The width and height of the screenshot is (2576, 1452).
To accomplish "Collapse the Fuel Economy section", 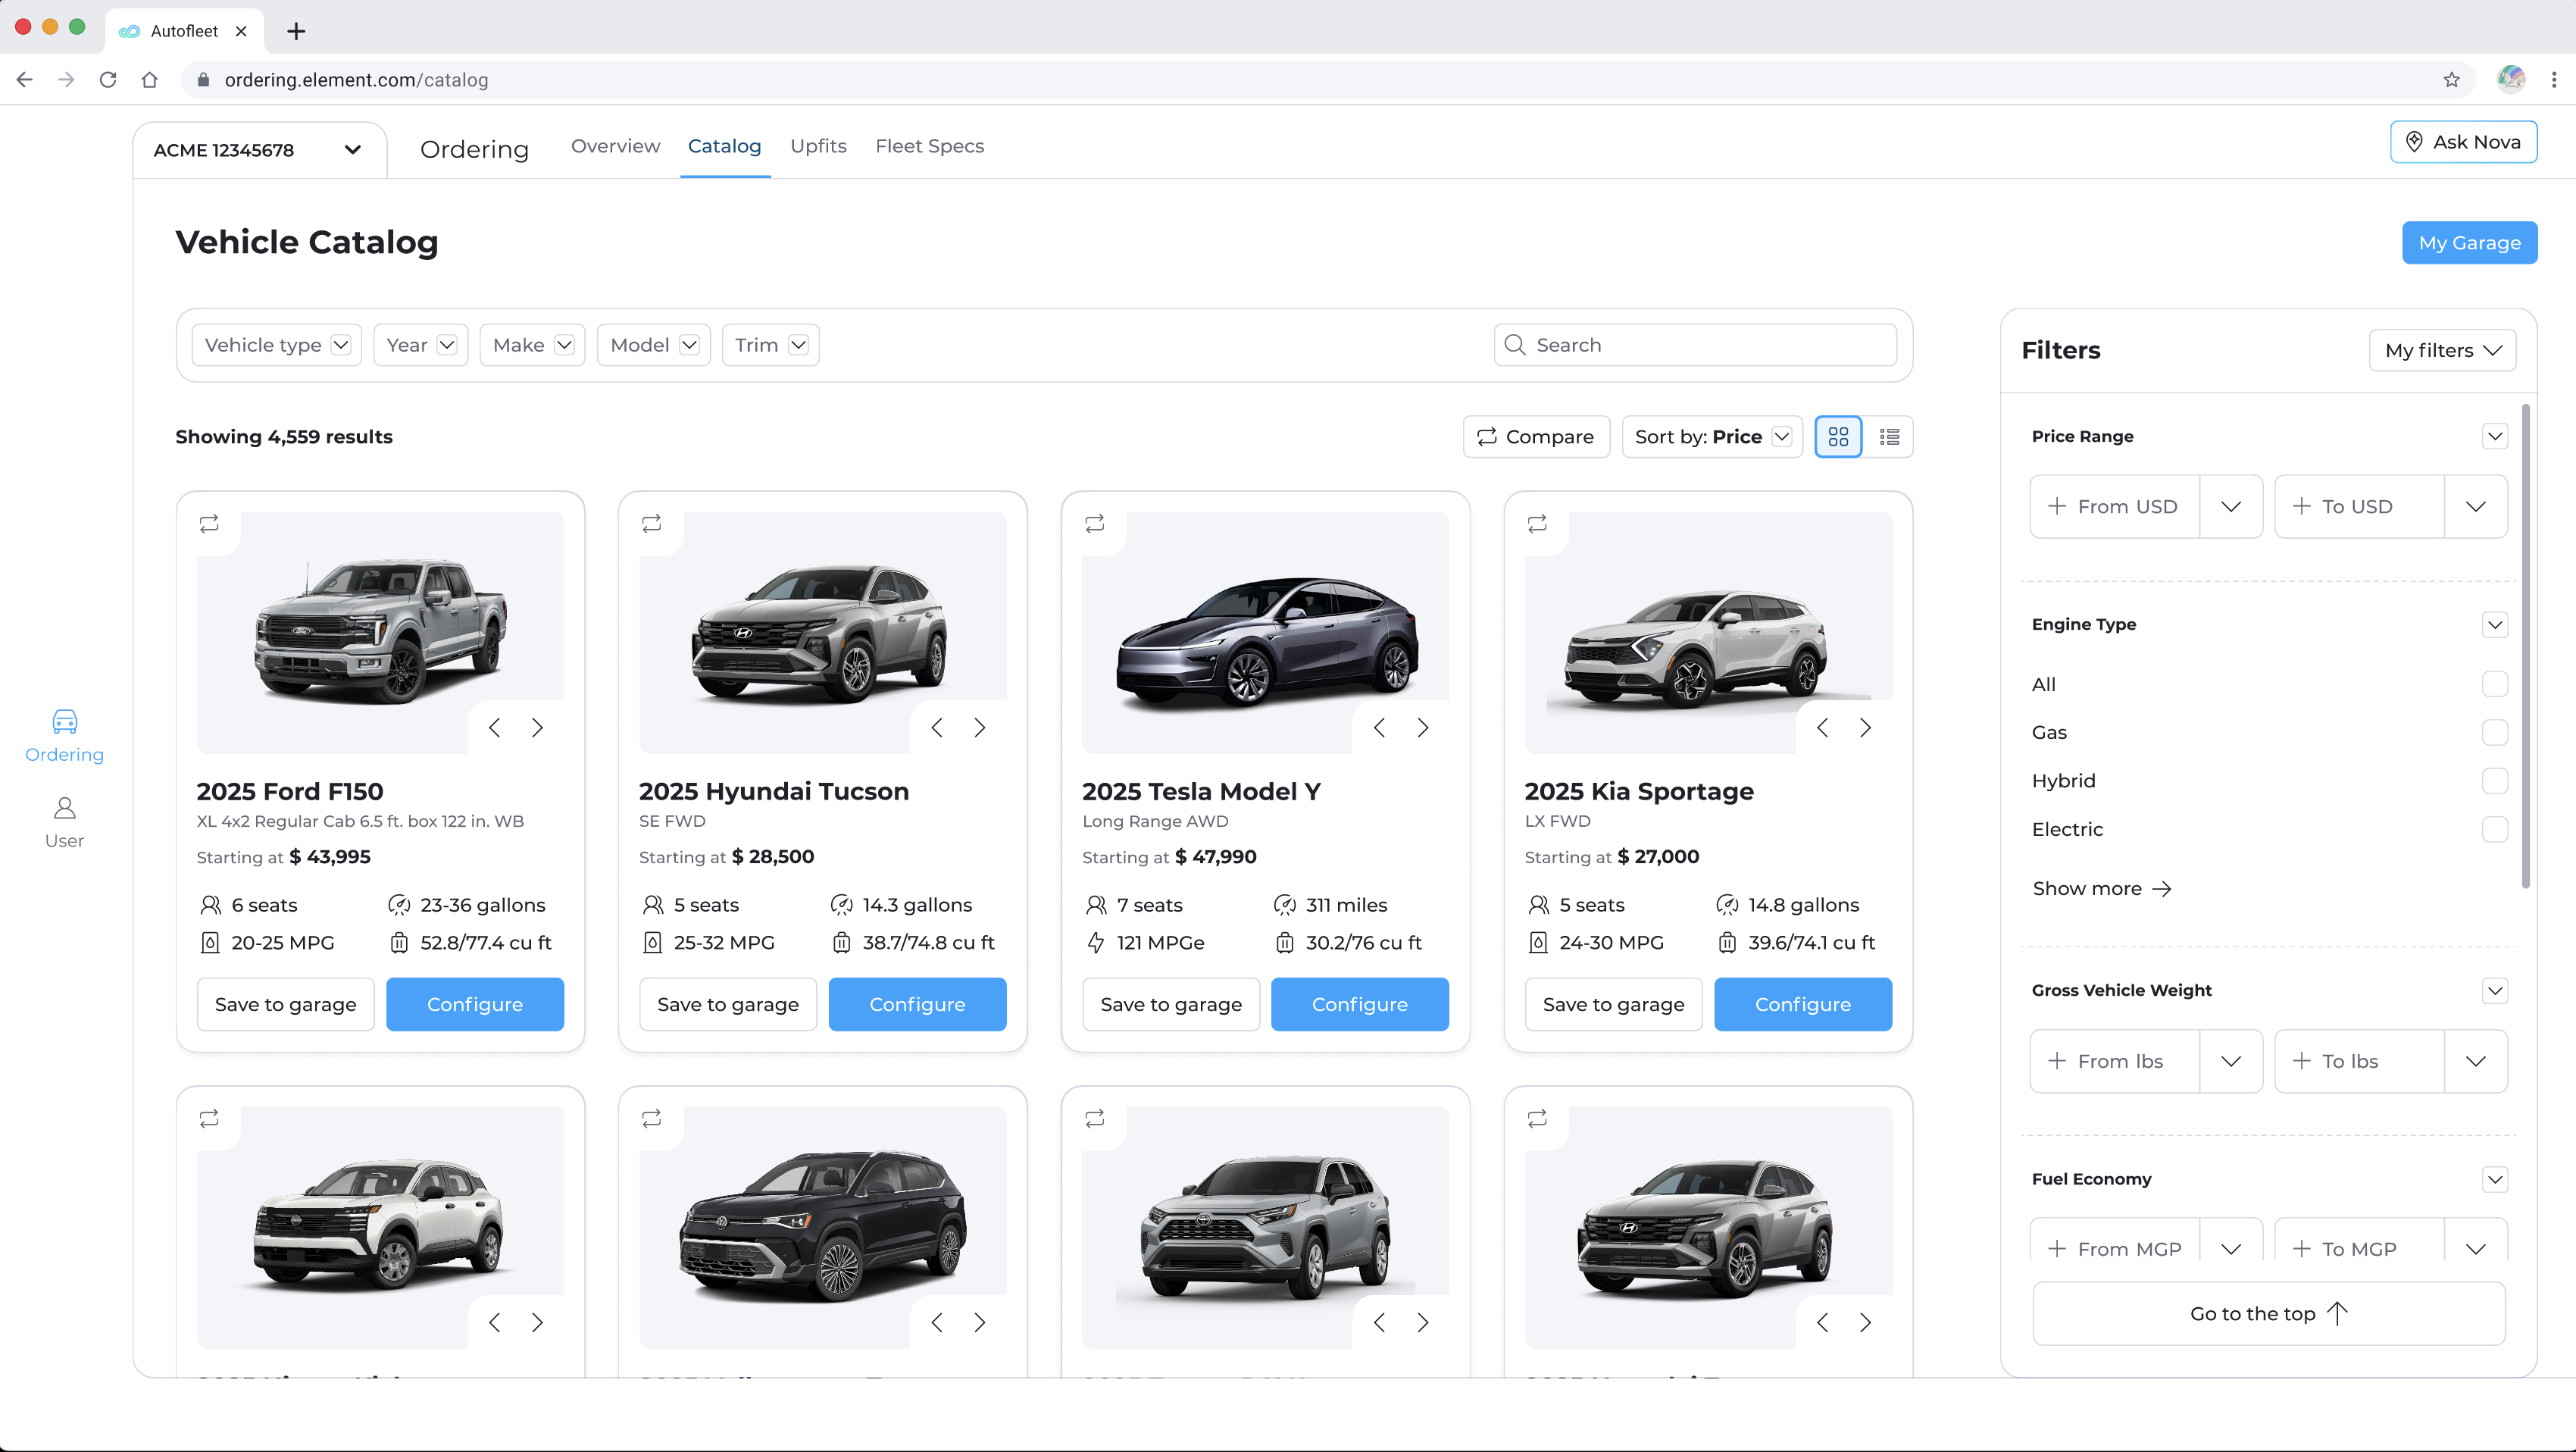I will point(2495,1179).
